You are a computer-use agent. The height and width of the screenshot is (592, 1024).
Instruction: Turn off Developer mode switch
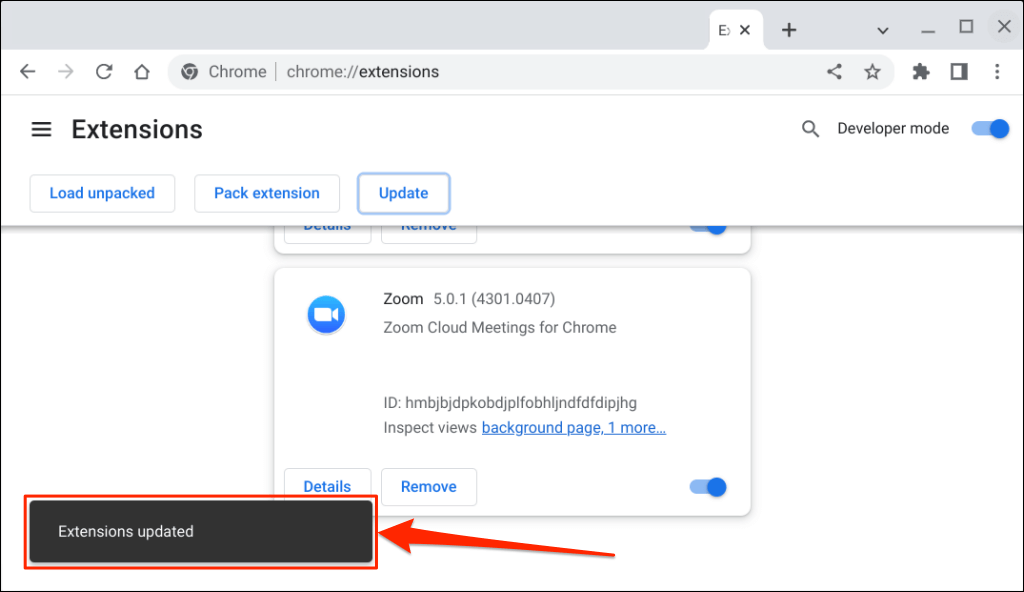(990, 129)
